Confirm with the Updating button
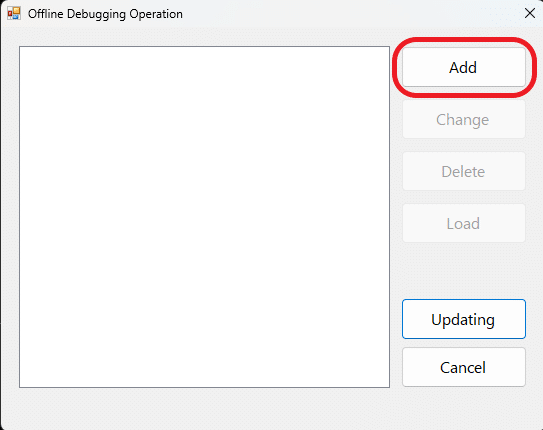Screen dimensions: 543x430 point(464,319)
